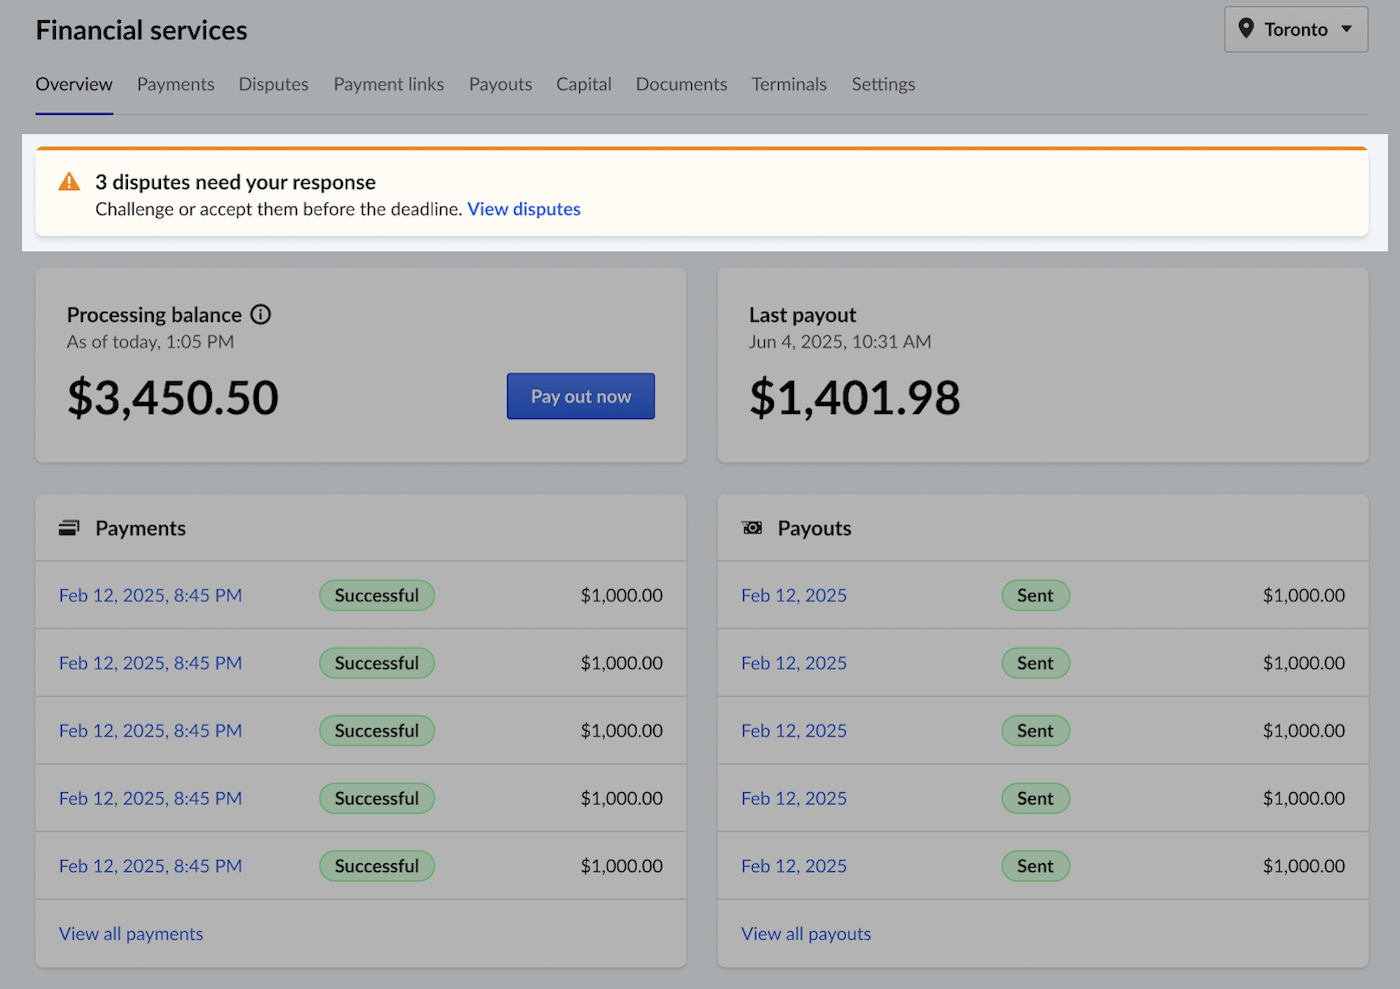Switch to the Documents tab

[x=681, y=85]
